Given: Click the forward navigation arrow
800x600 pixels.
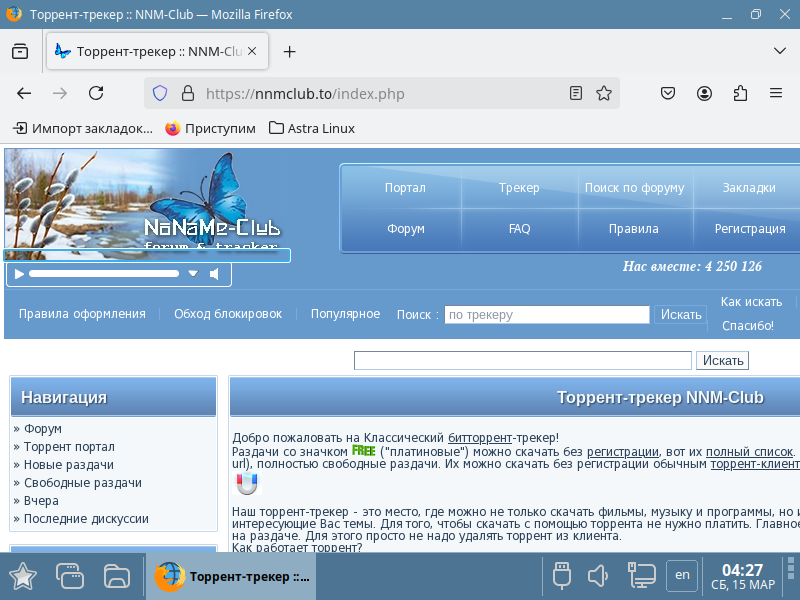Looking at the screenshot, I should [x=60, y=93].
